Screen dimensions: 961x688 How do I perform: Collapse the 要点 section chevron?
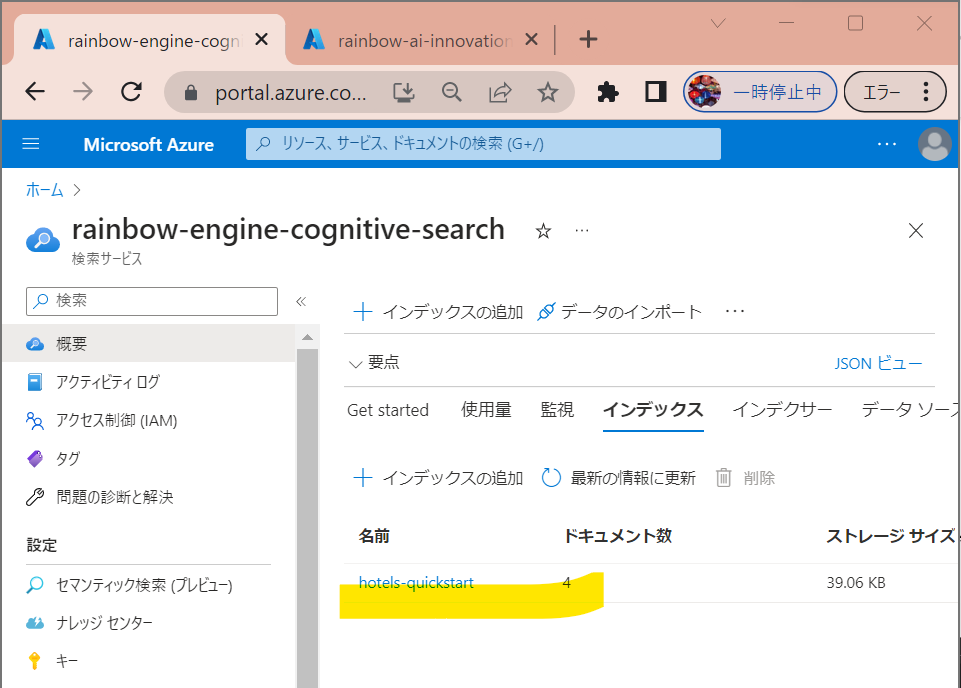355,364
